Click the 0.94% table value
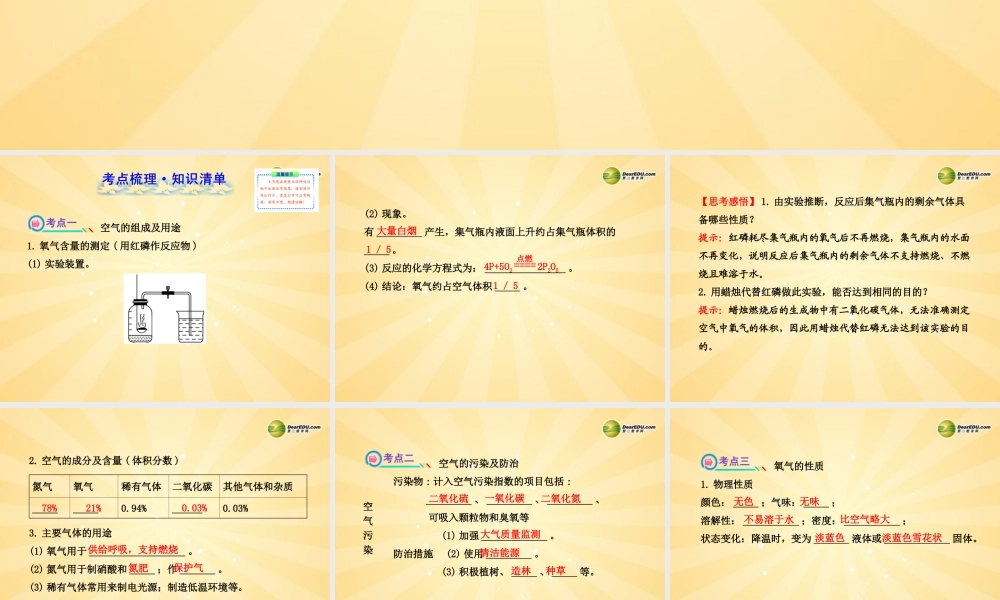The image size is (1000, 600). tap(134, 508)
